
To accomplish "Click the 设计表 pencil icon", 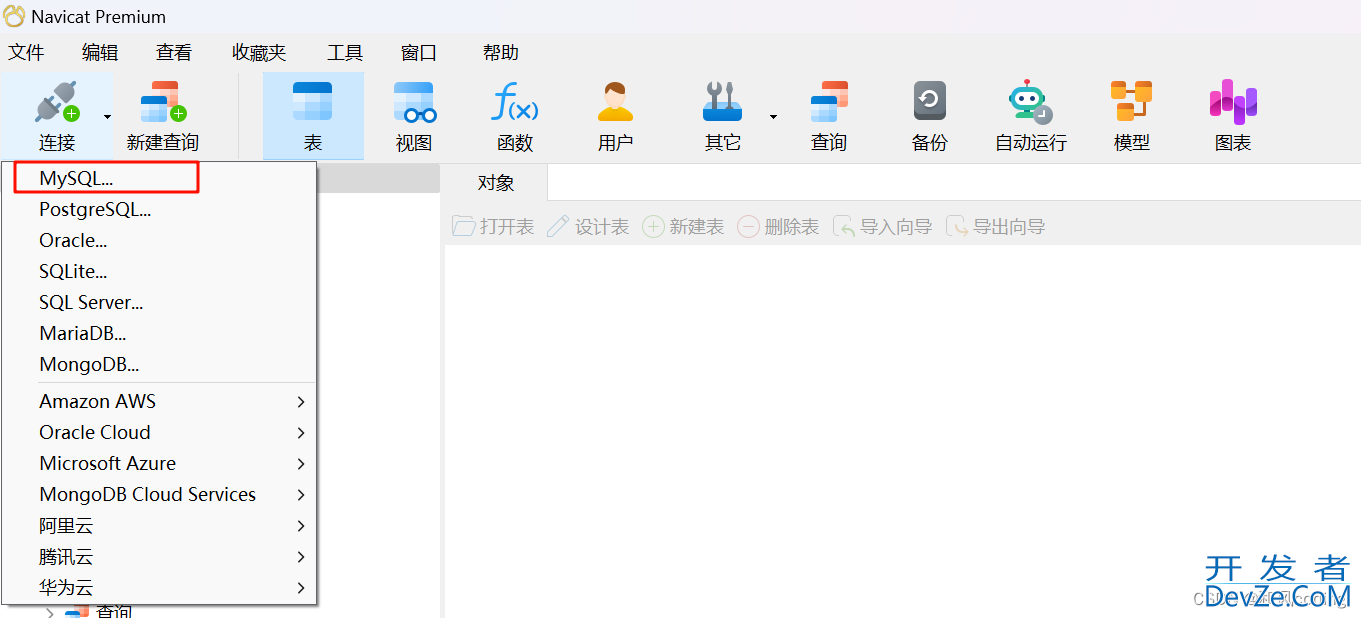I will [x=558, y=226].
